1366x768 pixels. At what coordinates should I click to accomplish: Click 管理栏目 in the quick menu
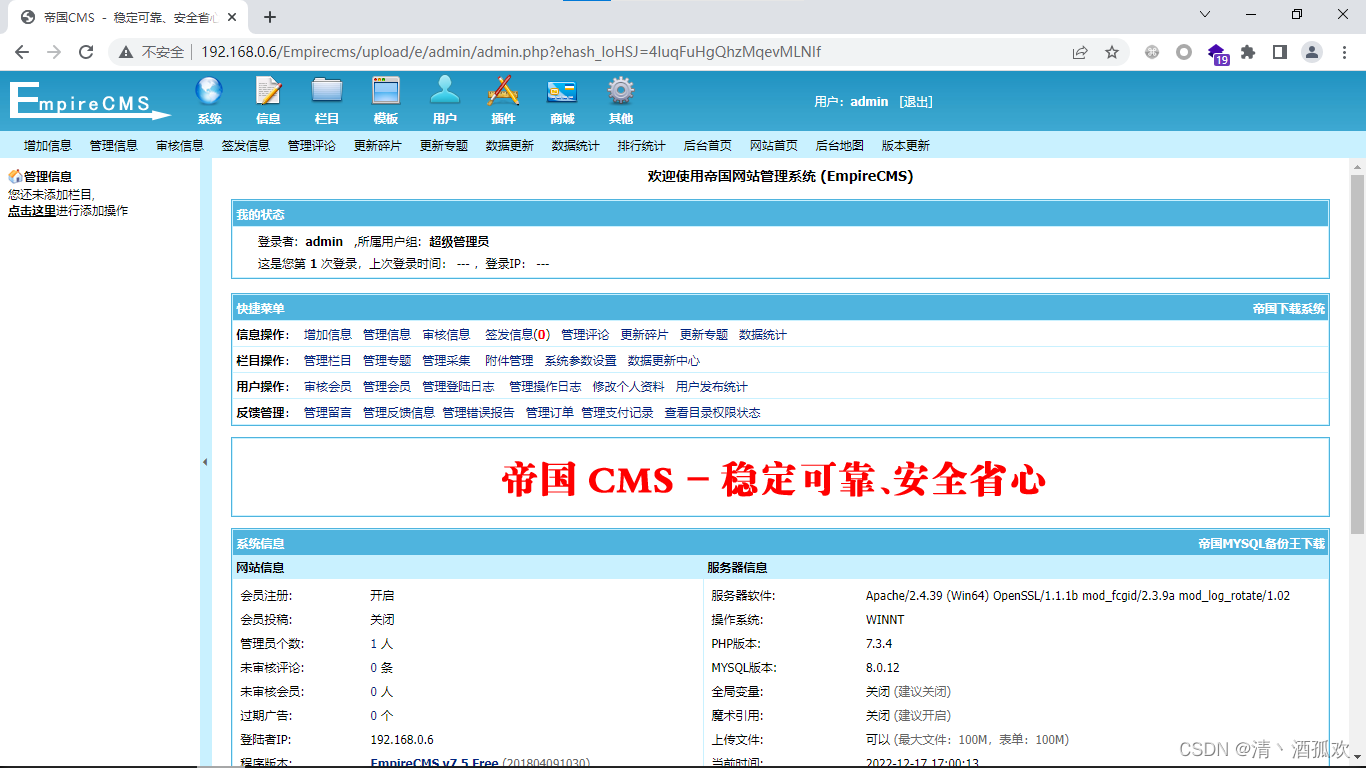coord(328,361)
